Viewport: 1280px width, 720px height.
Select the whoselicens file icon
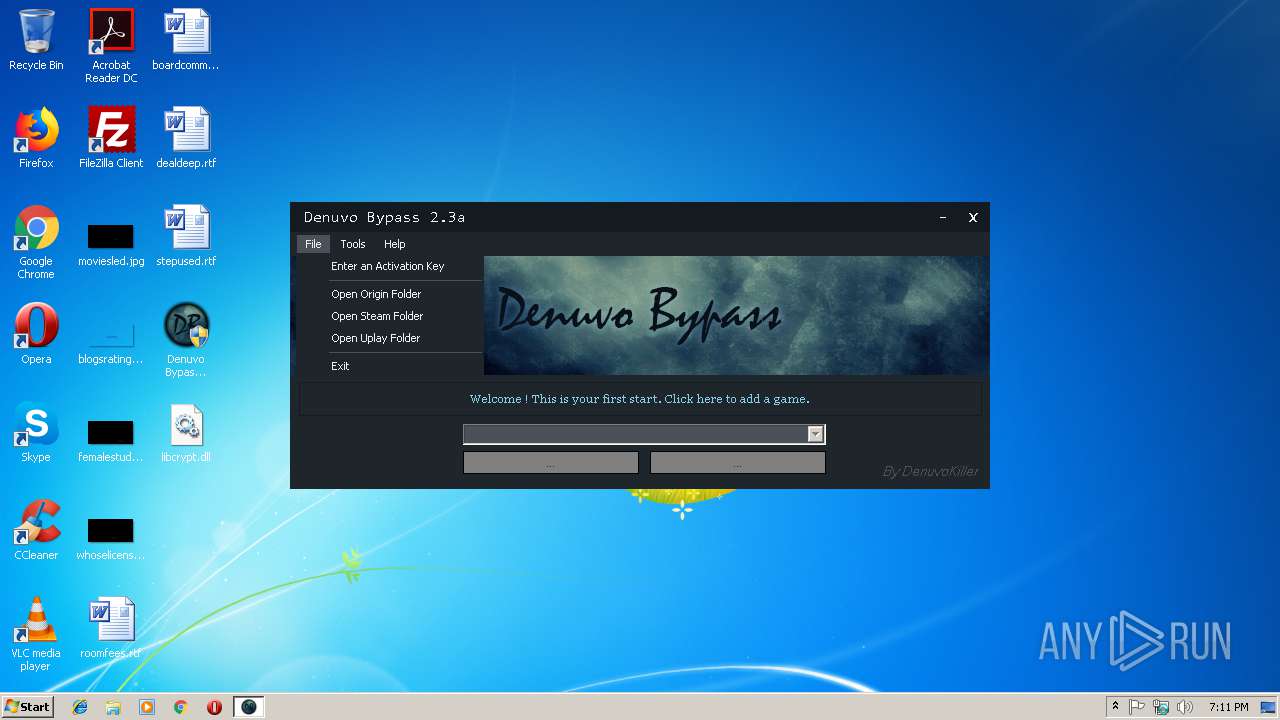[111, 538]
